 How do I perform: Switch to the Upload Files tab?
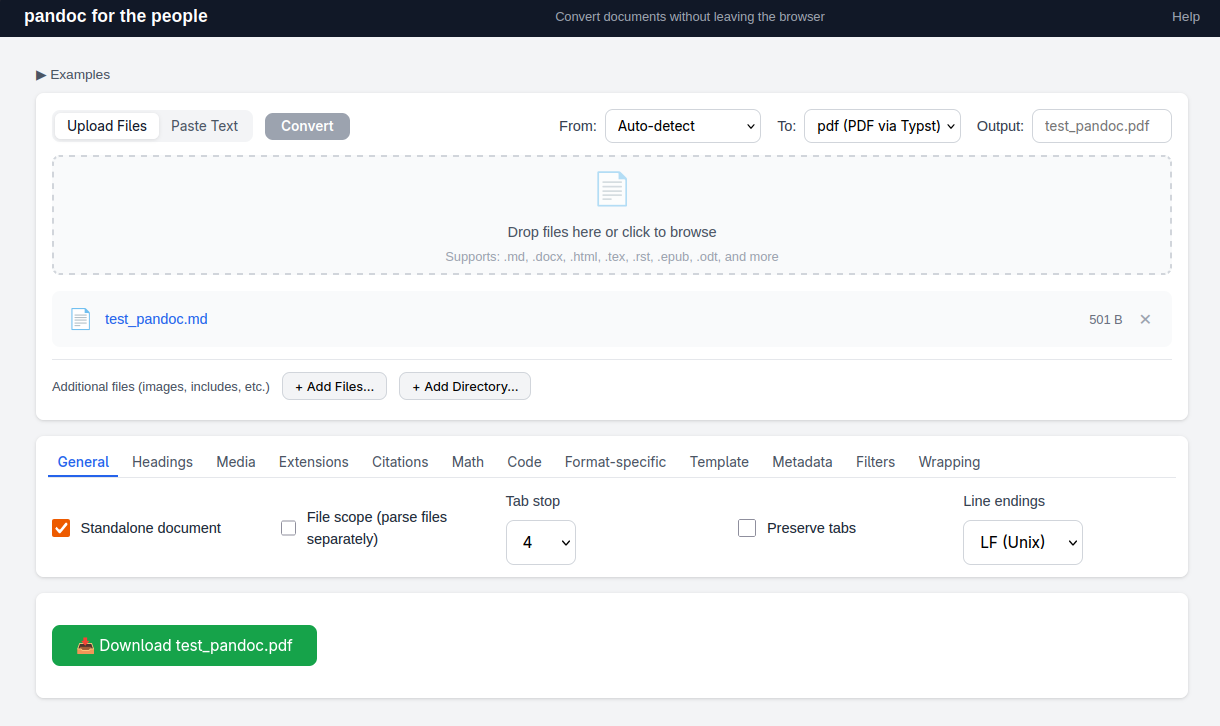107,126
